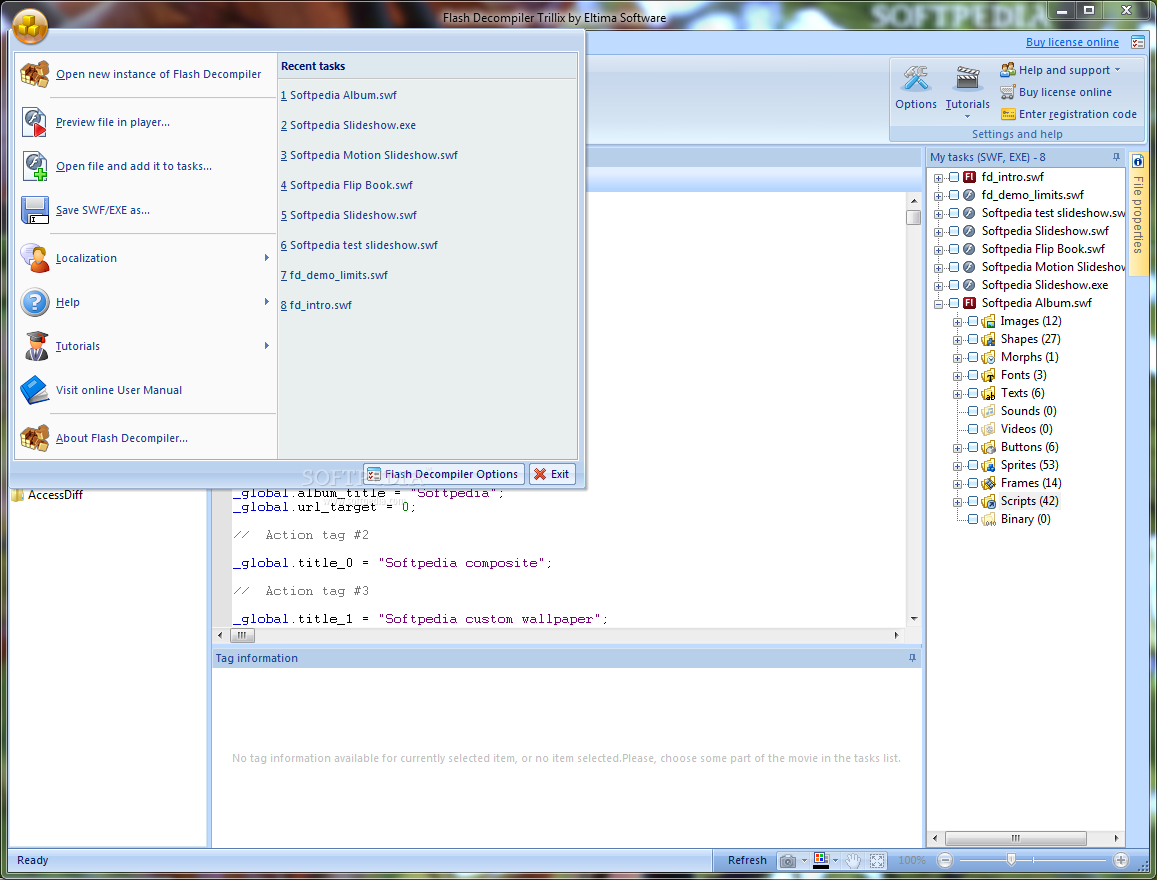Click the blue Help question mark icon
Screen dimensions: 1157x880
34,302
